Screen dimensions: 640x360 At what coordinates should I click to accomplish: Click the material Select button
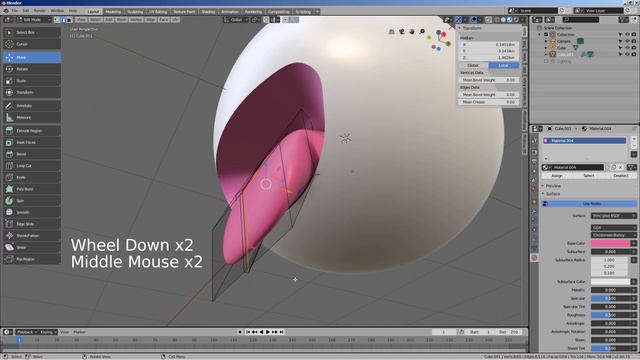589,176
